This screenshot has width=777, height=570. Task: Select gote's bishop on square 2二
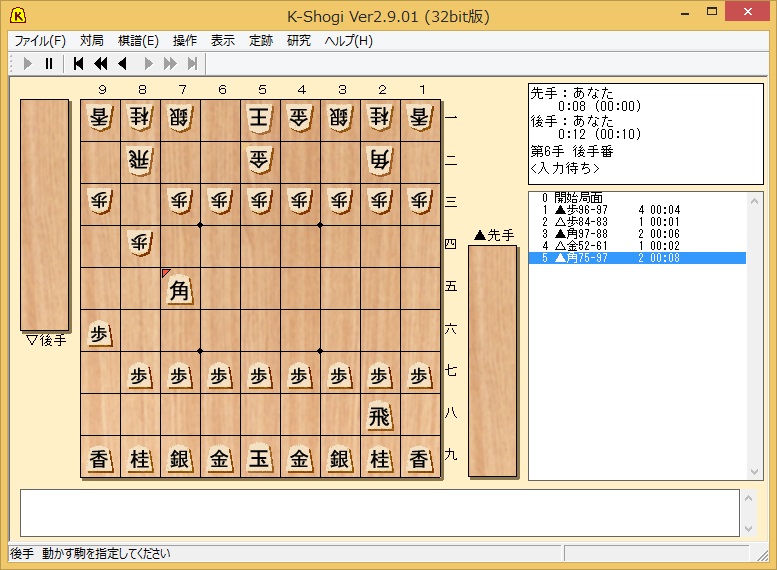click(381, 162)
